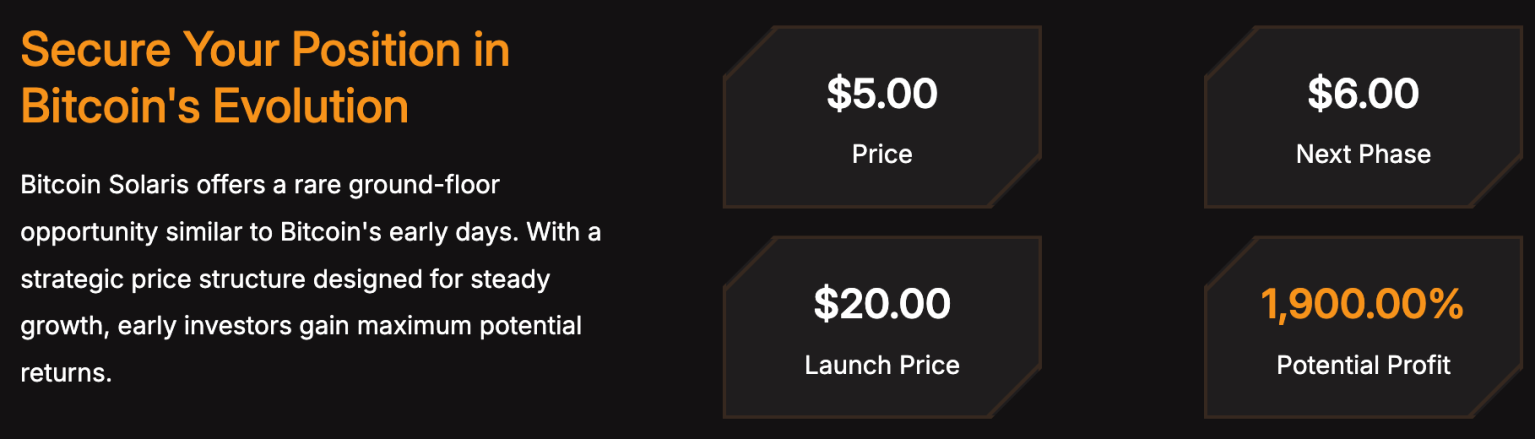Select the "Launch Price" label

882,365
